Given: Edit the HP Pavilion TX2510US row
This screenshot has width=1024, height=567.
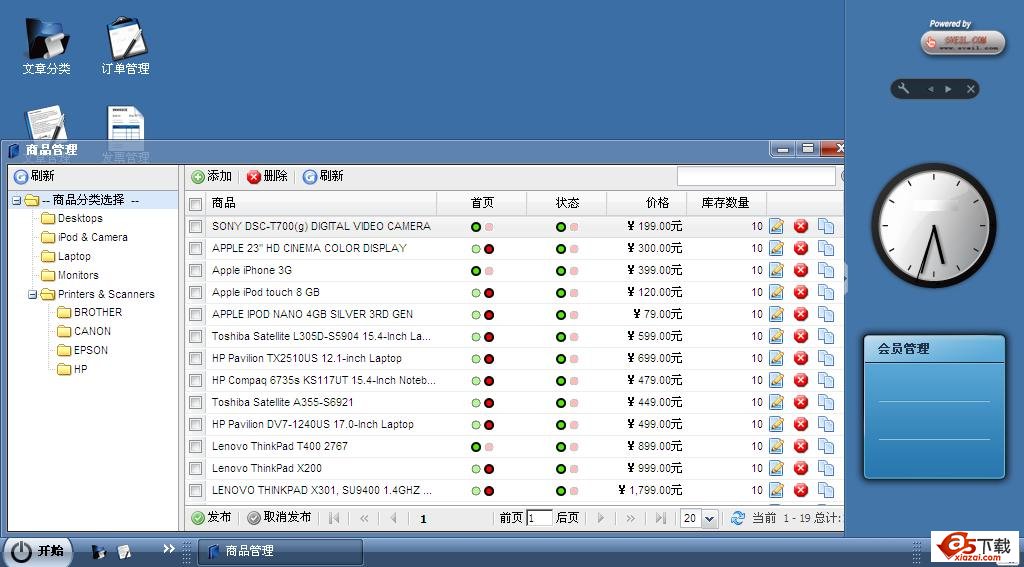Looking at the screenshot, I should pos(776,359).
